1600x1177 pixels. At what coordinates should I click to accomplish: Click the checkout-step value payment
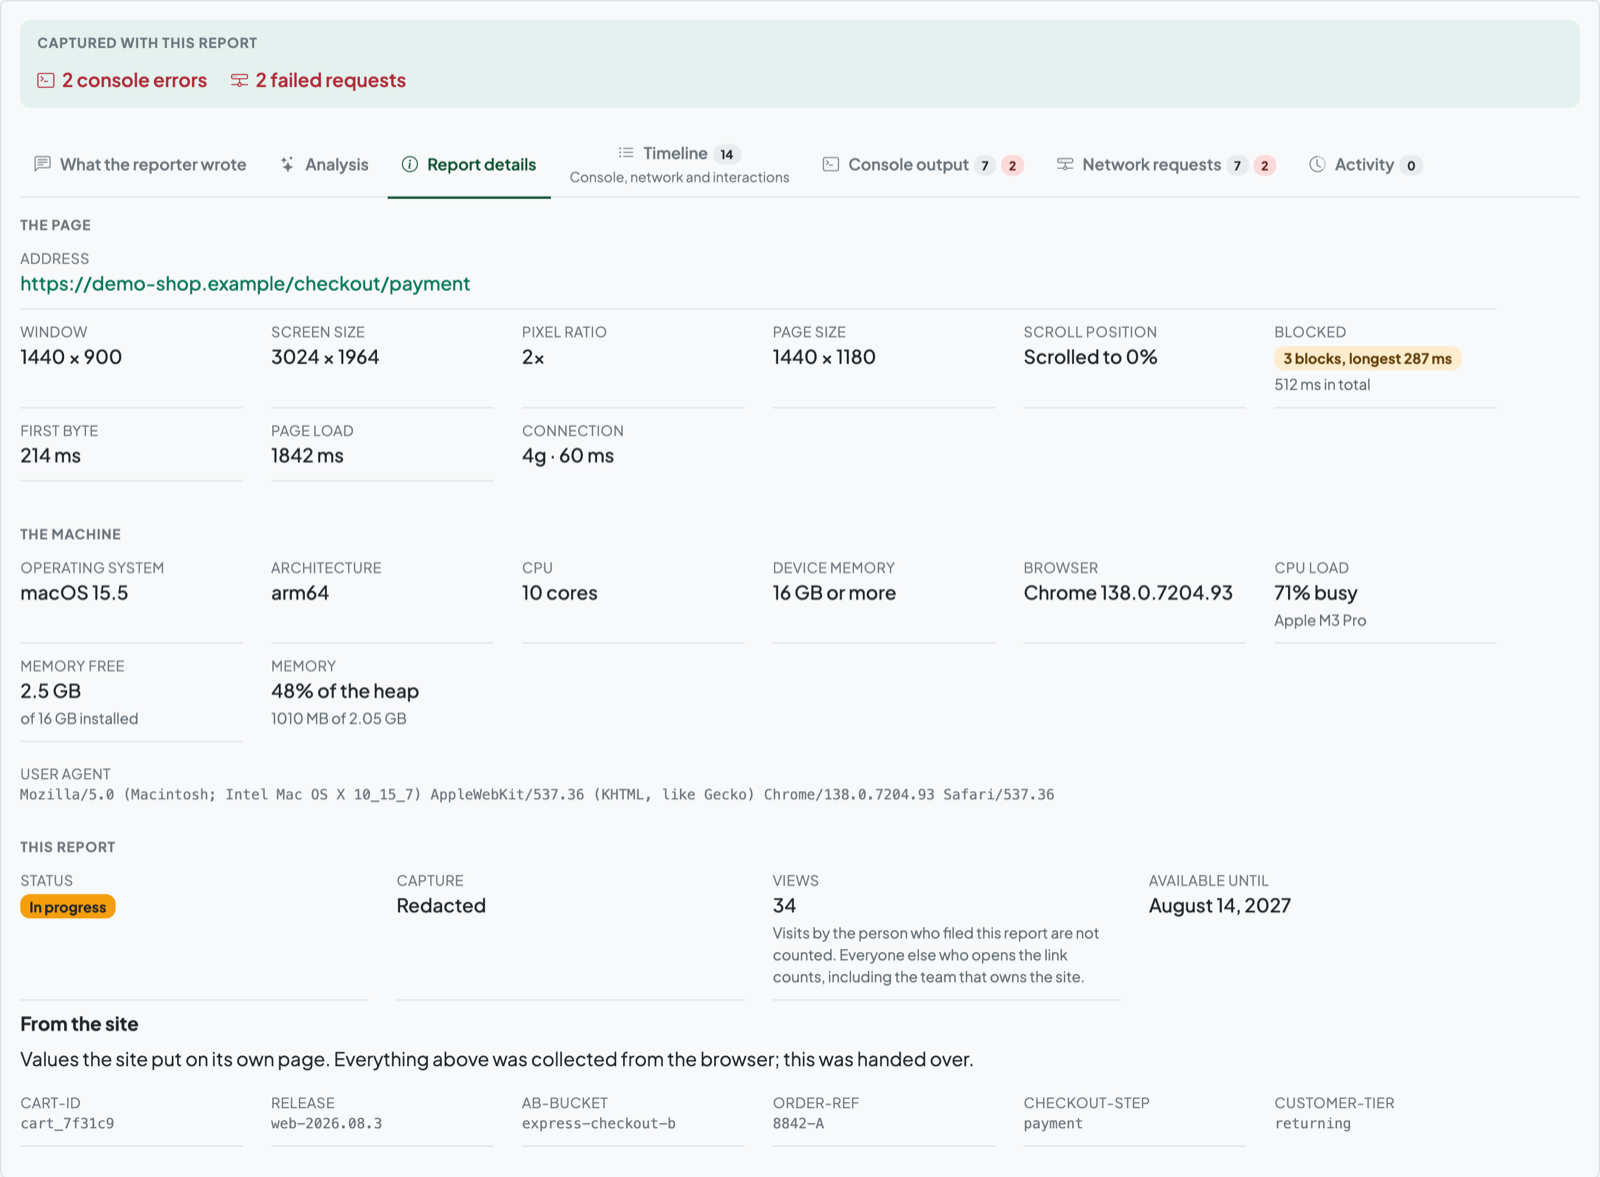1053,1124
